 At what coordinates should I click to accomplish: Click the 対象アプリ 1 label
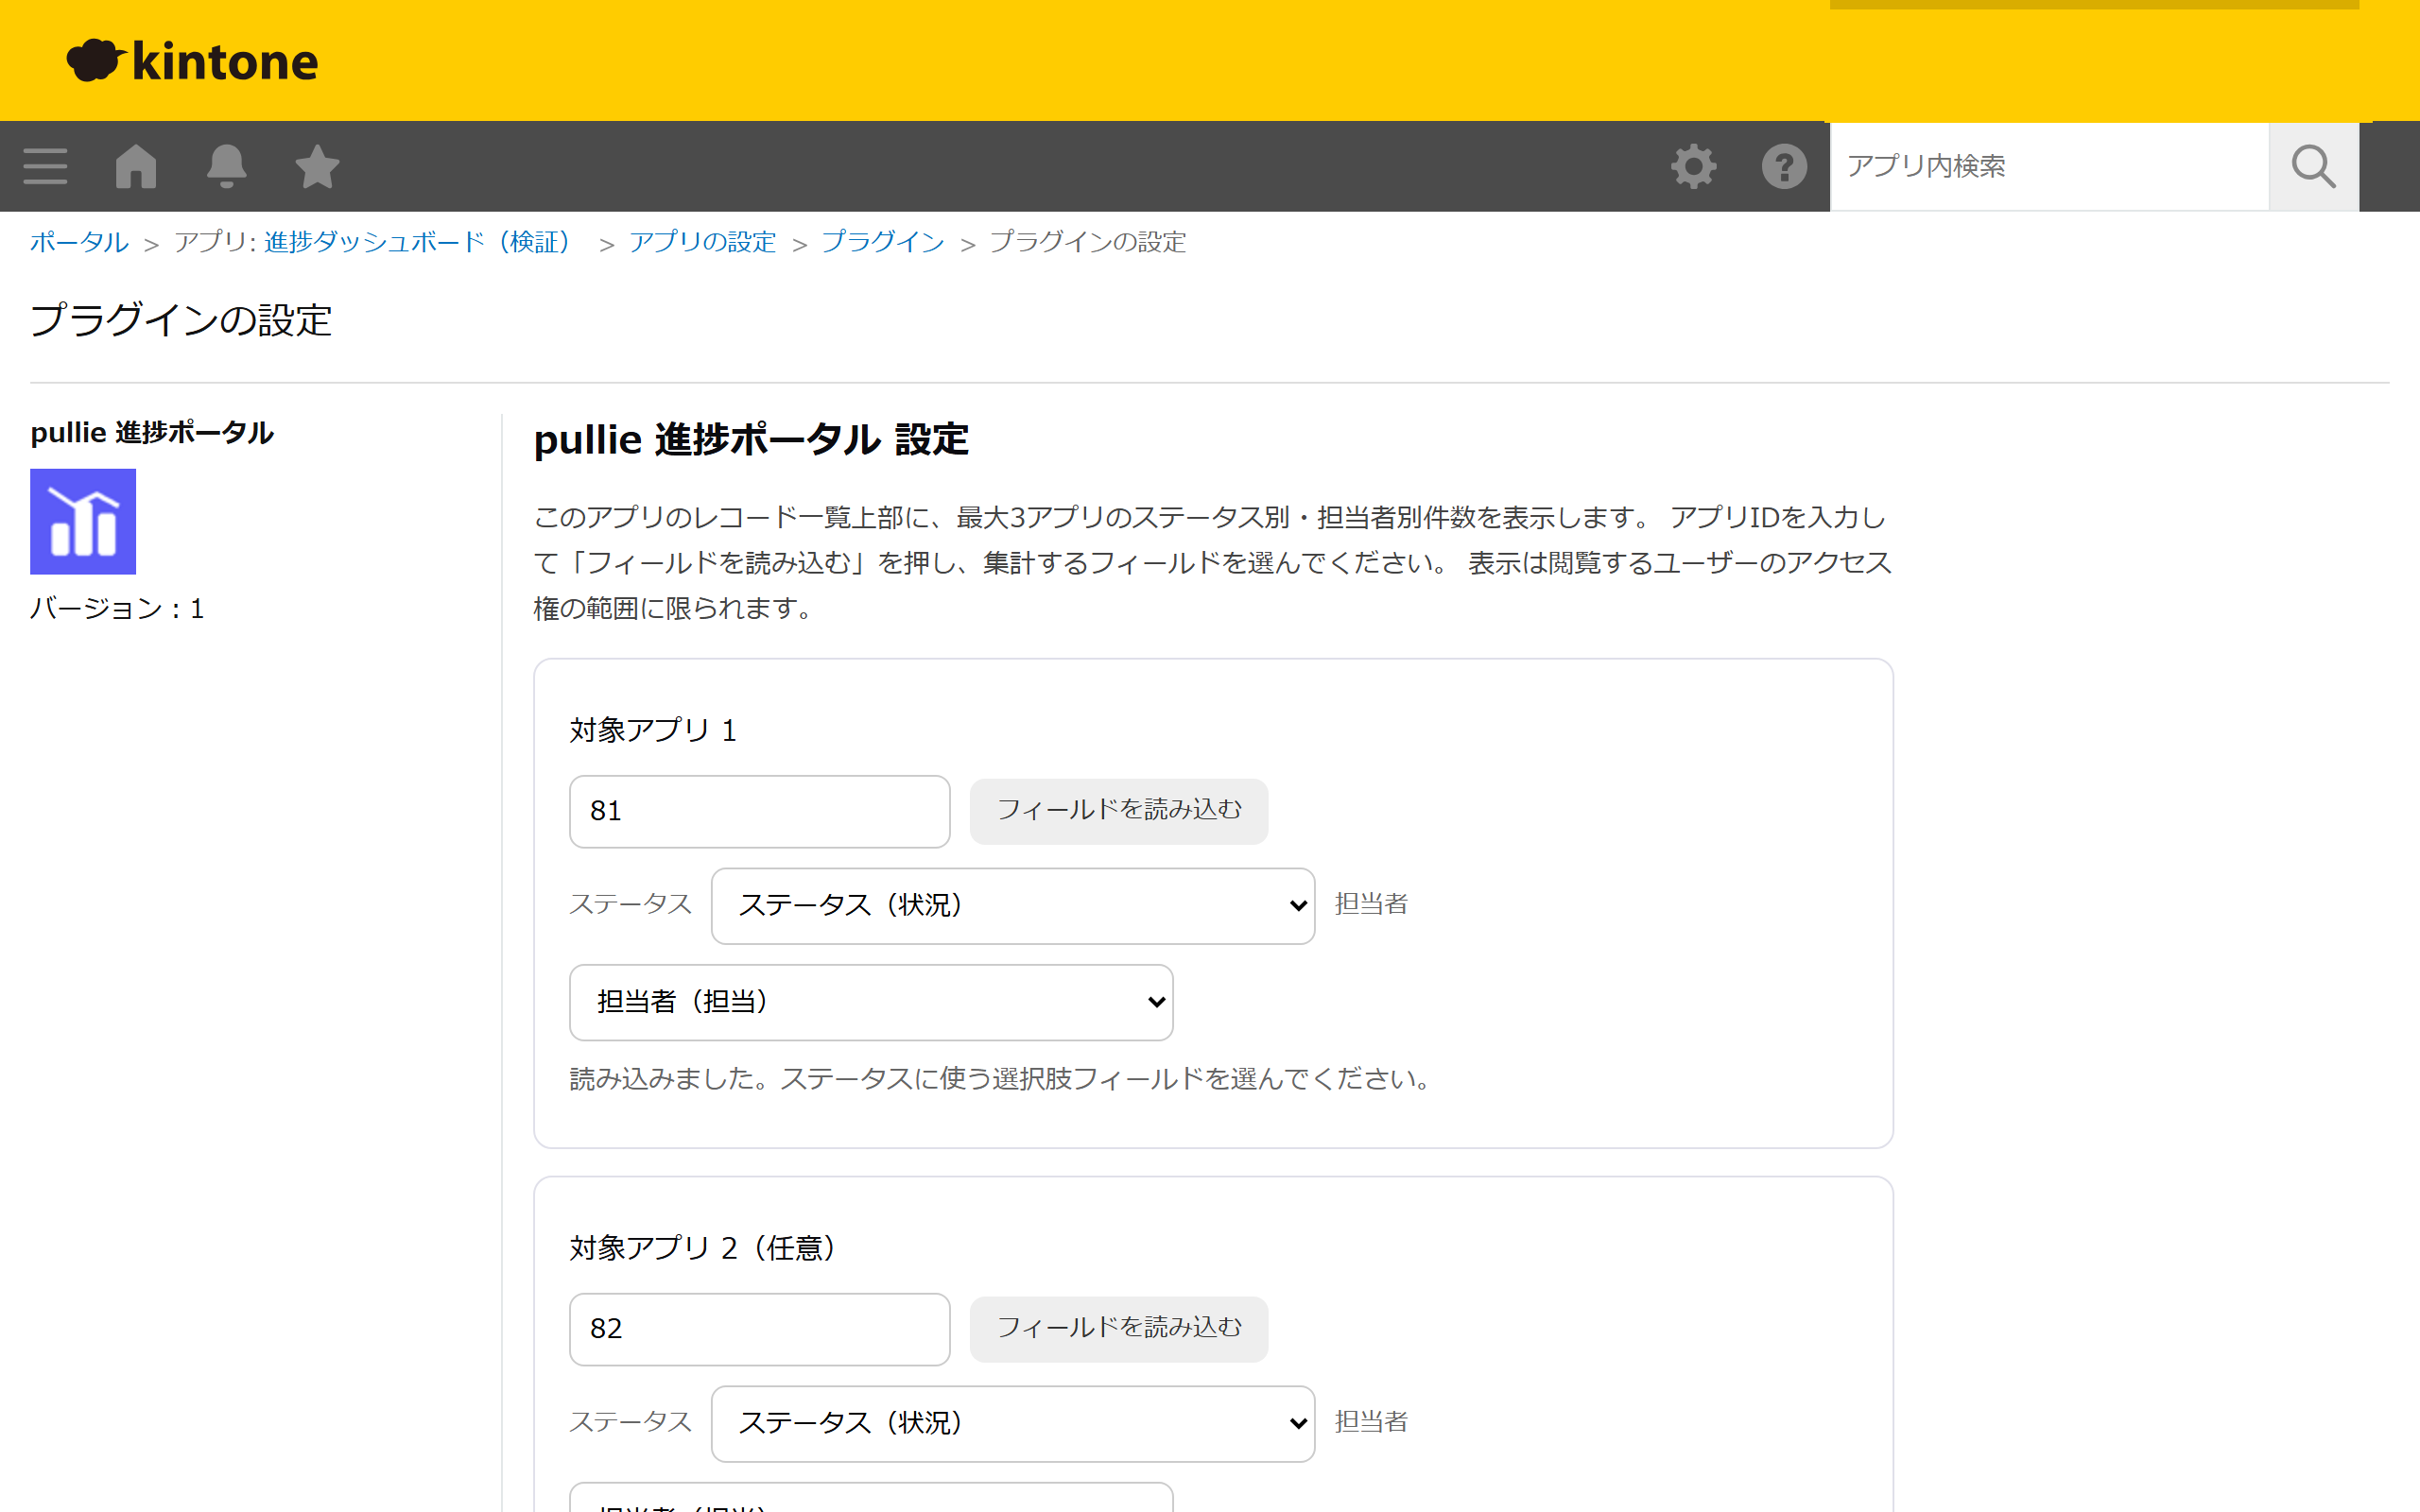pos(653,730)
